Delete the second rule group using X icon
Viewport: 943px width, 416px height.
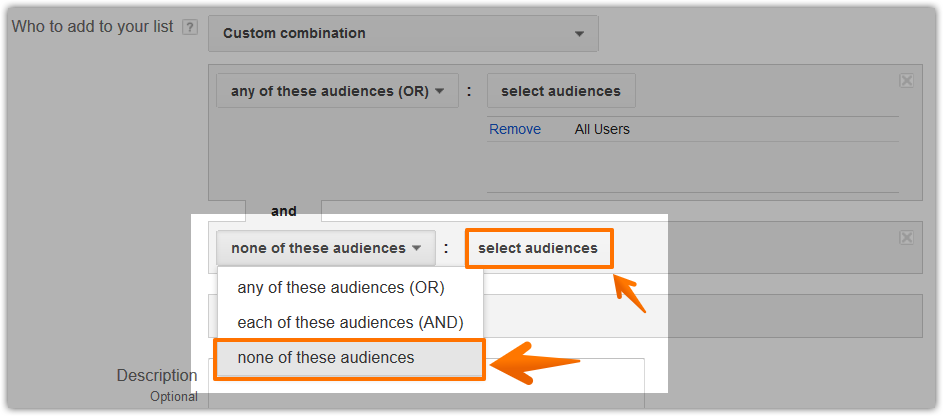[906, 237]
